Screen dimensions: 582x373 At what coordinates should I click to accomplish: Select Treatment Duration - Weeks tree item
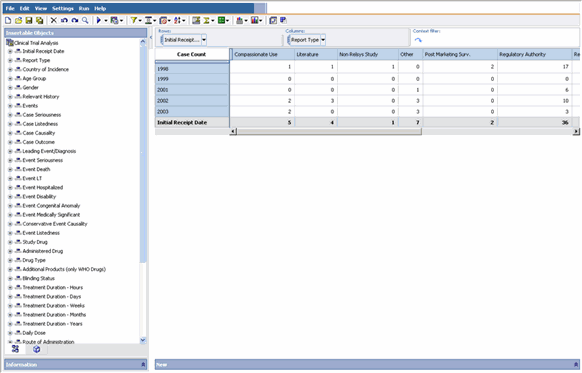pyautogui.click(x=53, y=306)
